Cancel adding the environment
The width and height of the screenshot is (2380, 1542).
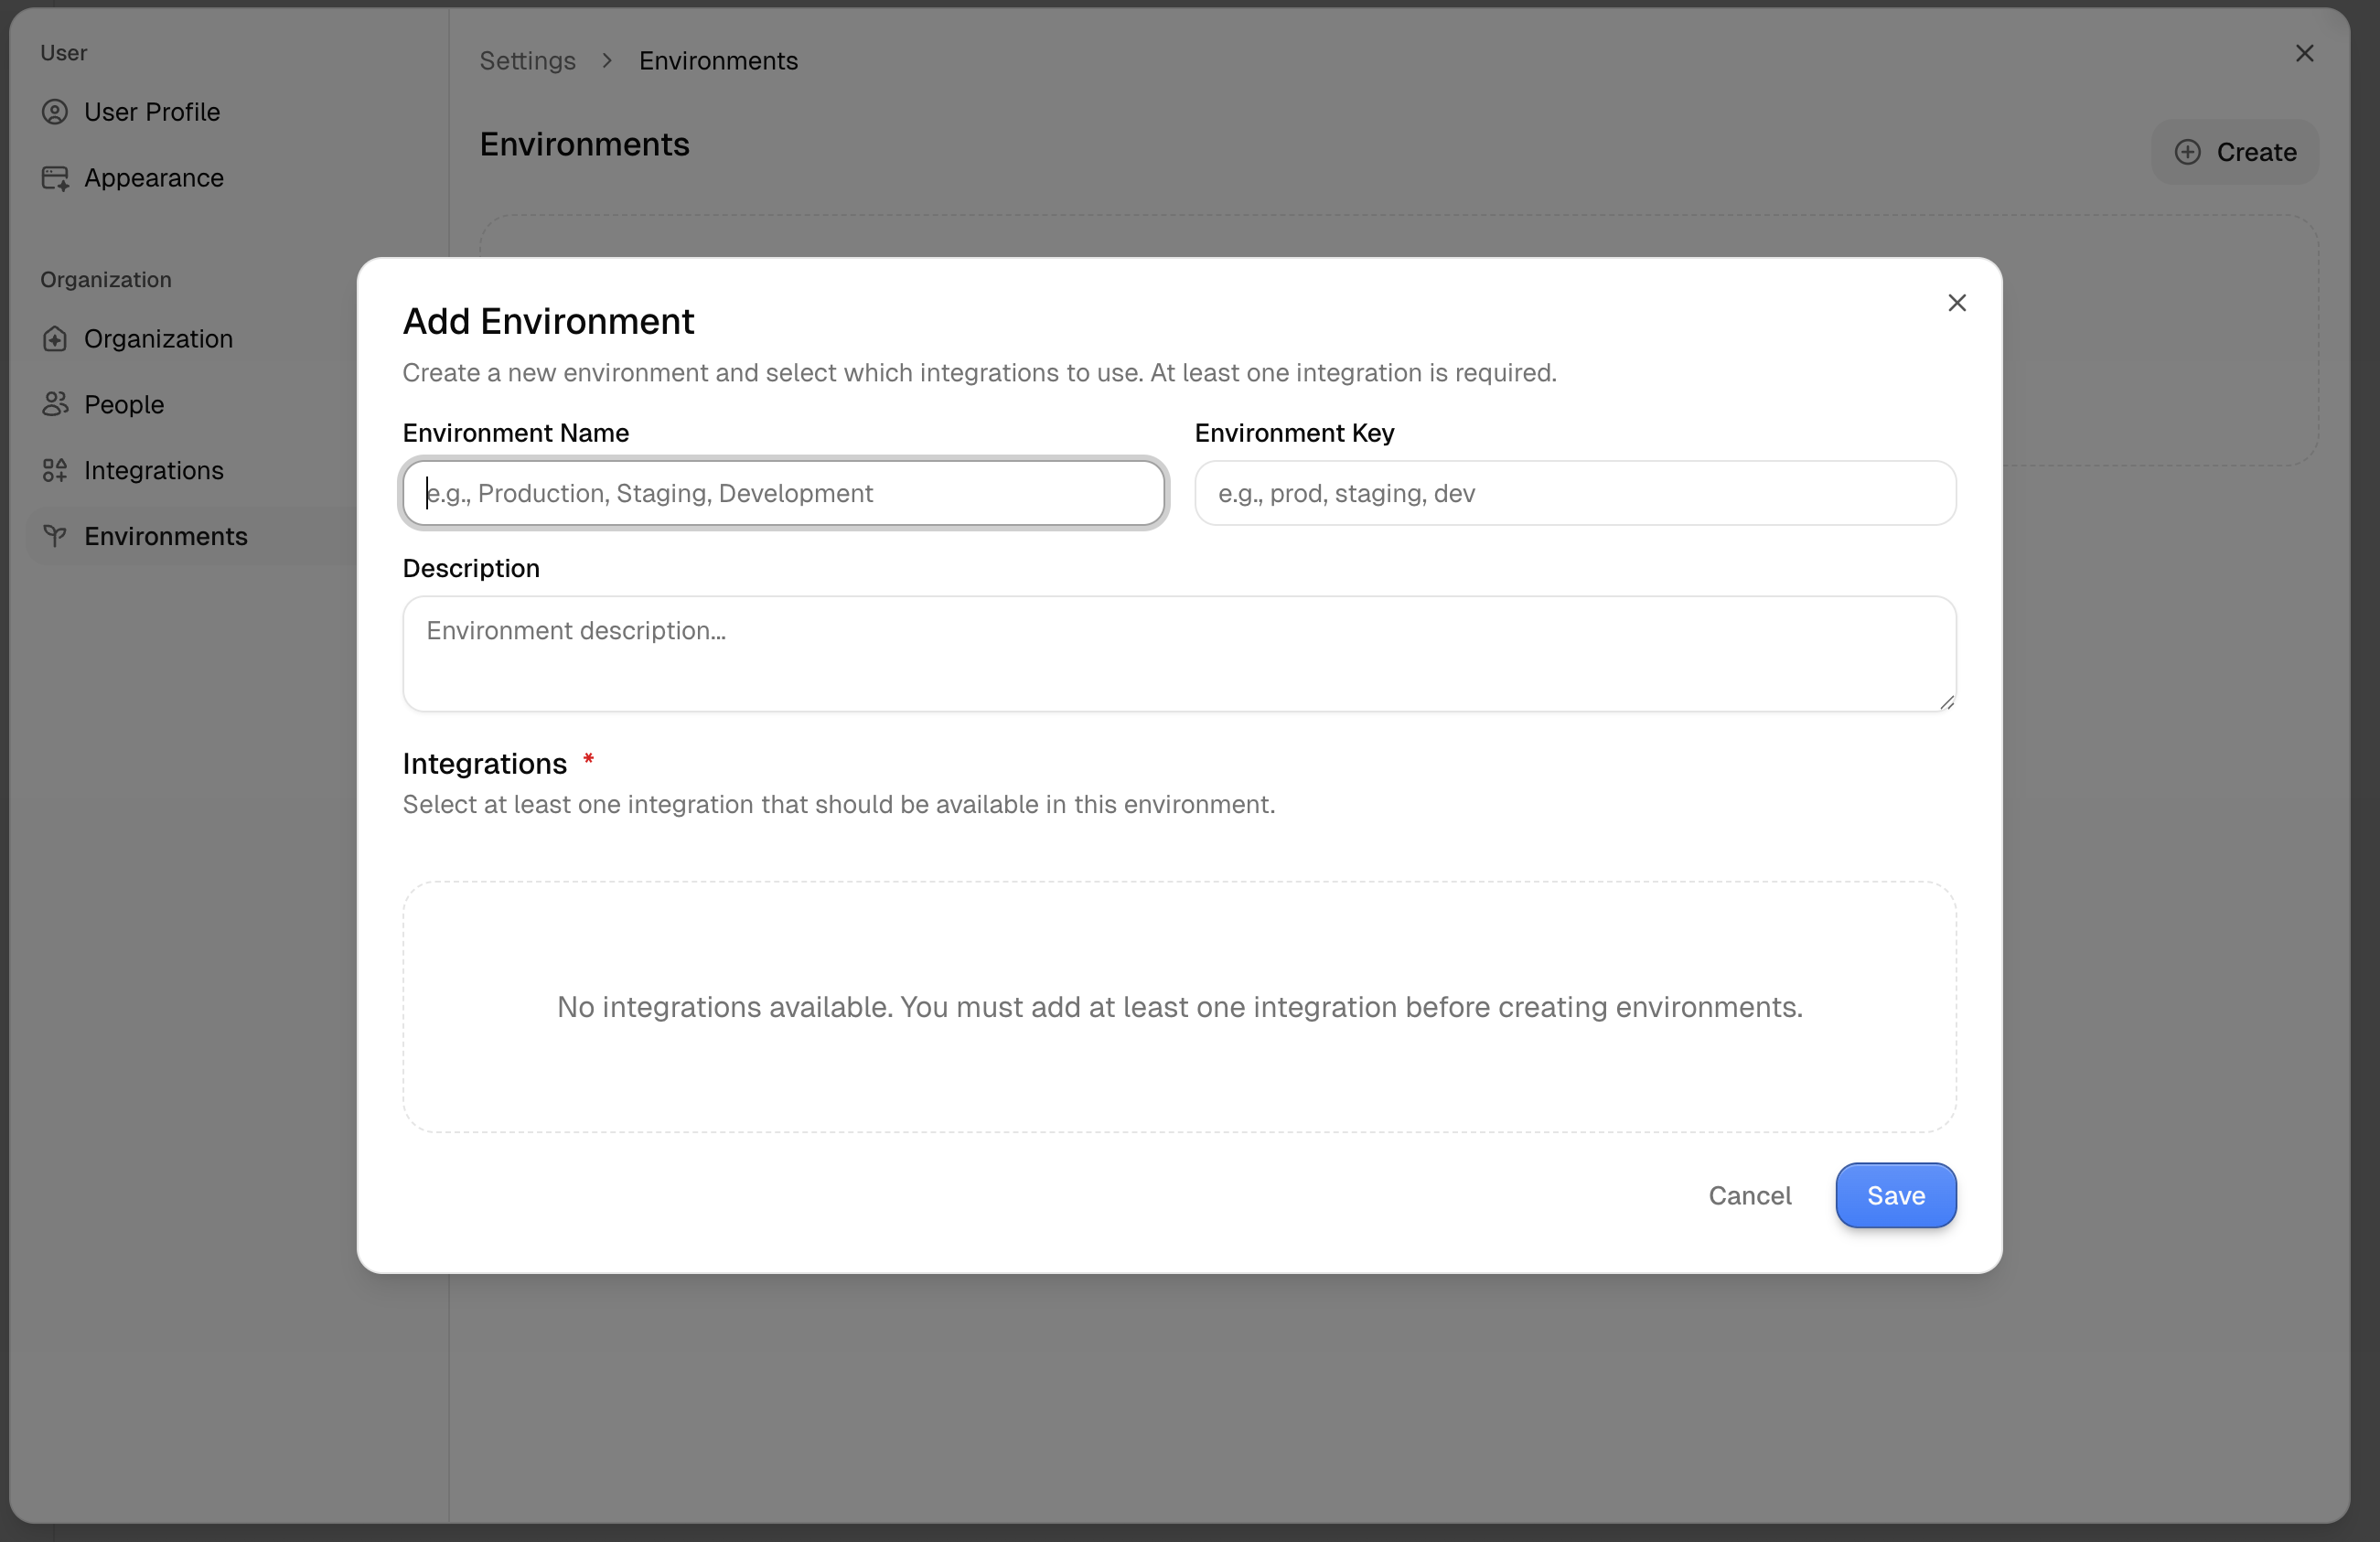[x=1748, y=1195]
